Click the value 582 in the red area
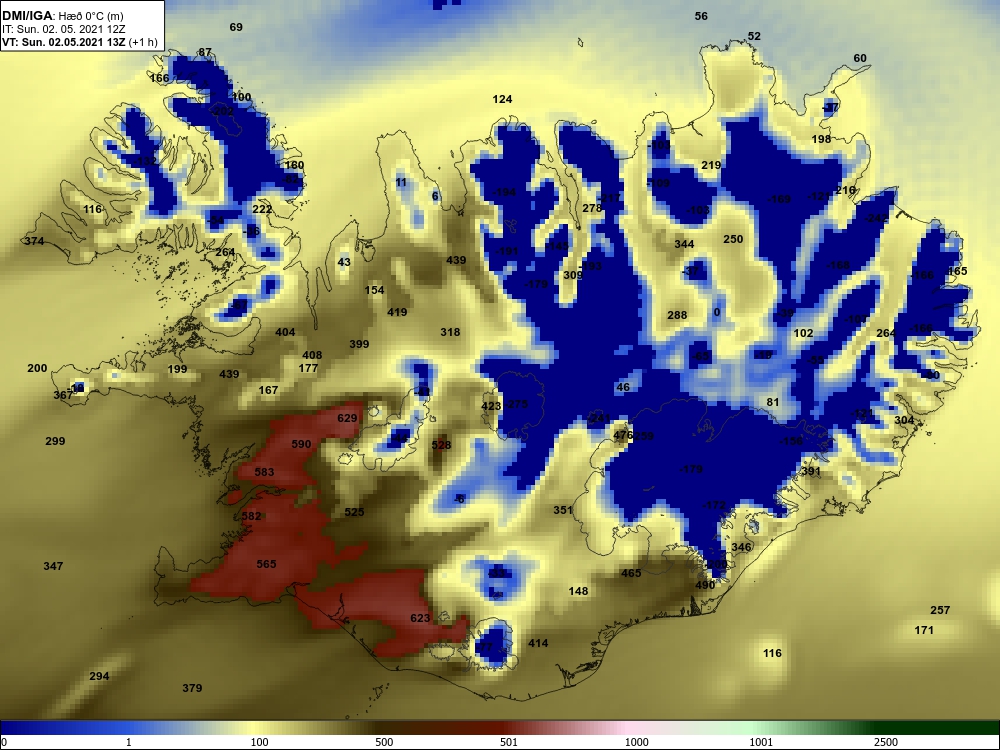 point(251,515)
